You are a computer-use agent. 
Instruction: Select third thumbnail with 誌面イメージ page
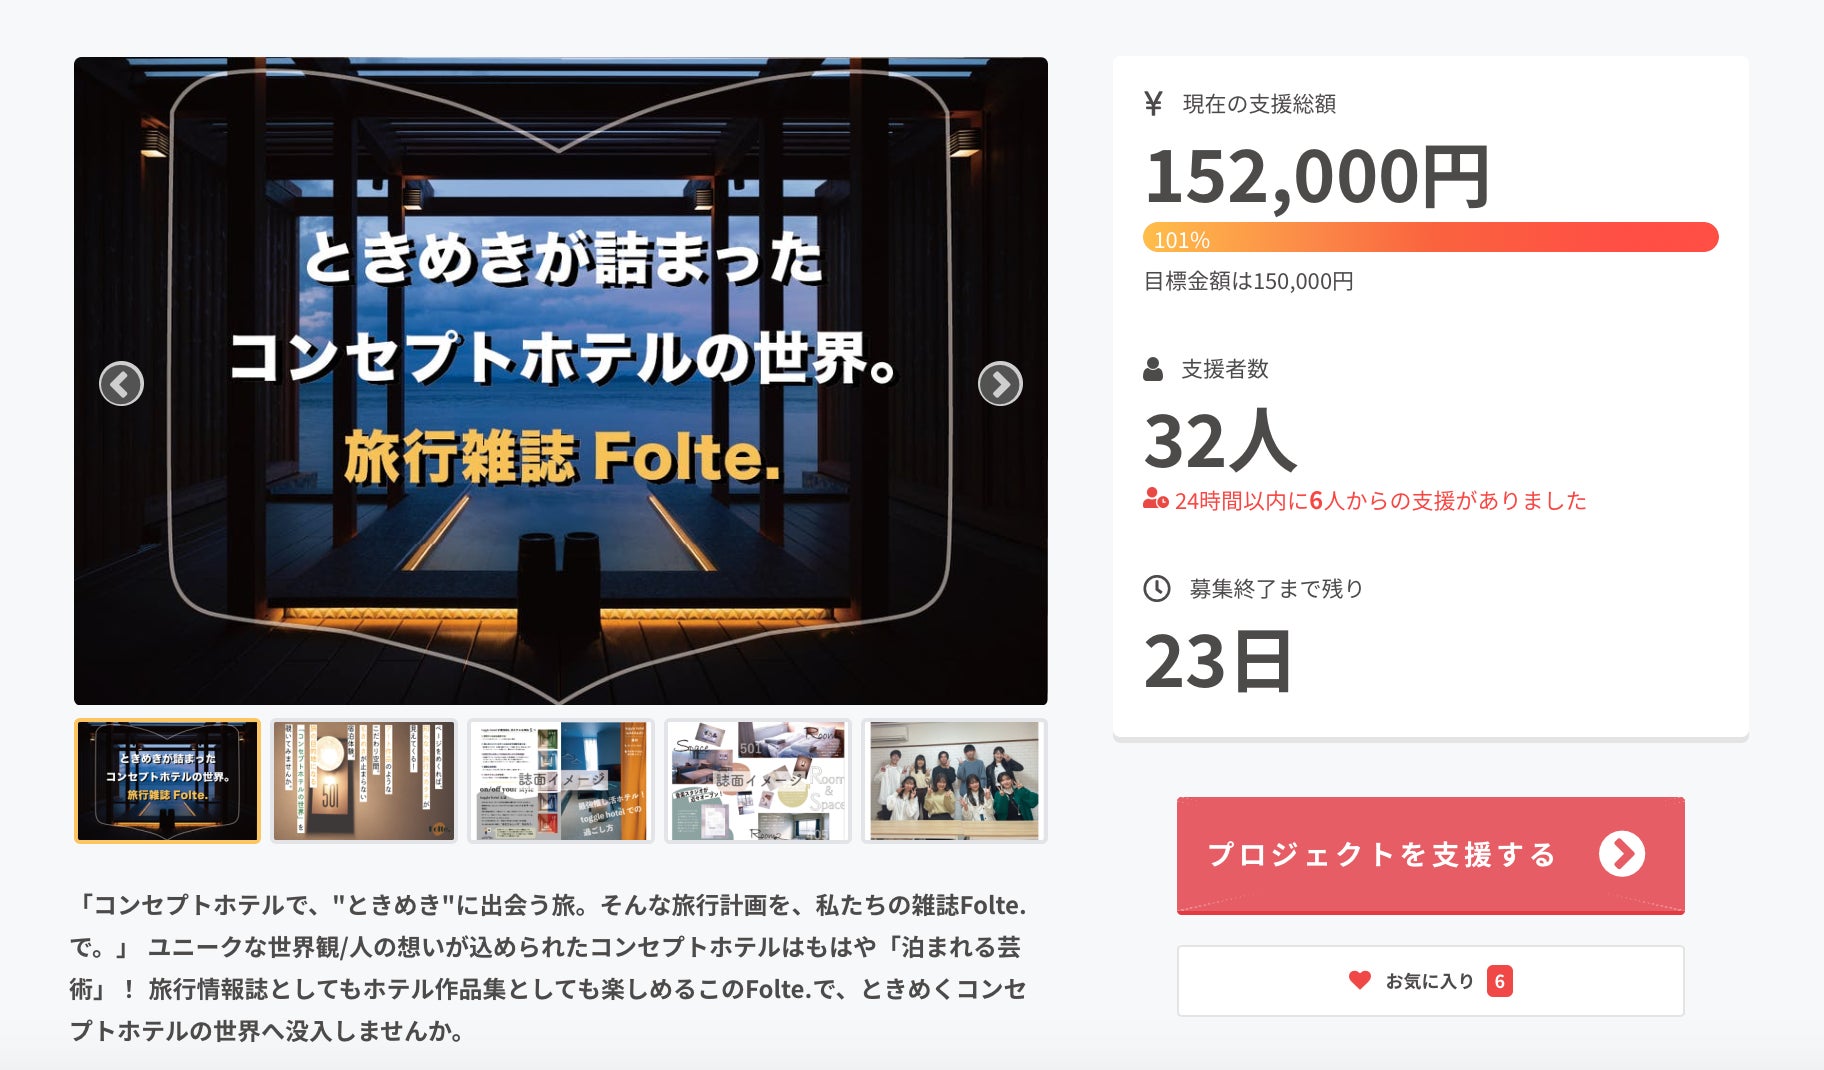tap(561, 781)
